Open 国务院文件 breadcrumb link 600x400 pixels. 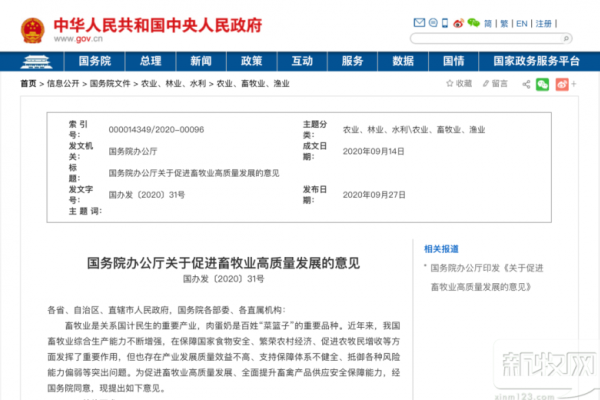tap(110, 83)
